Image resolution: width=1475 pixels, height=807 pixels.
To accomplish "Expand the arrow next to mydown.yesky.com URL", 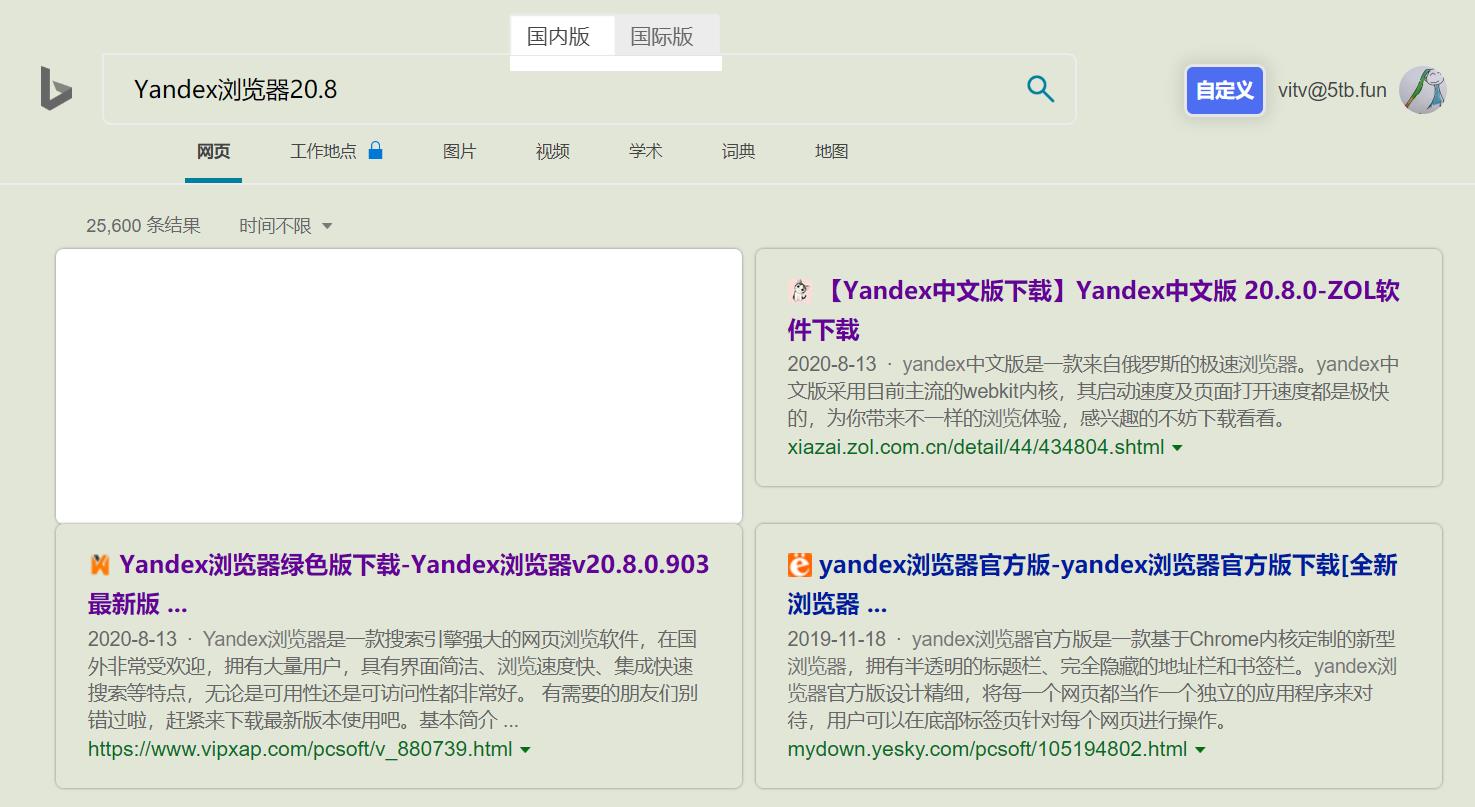I will pos(1199,751).
